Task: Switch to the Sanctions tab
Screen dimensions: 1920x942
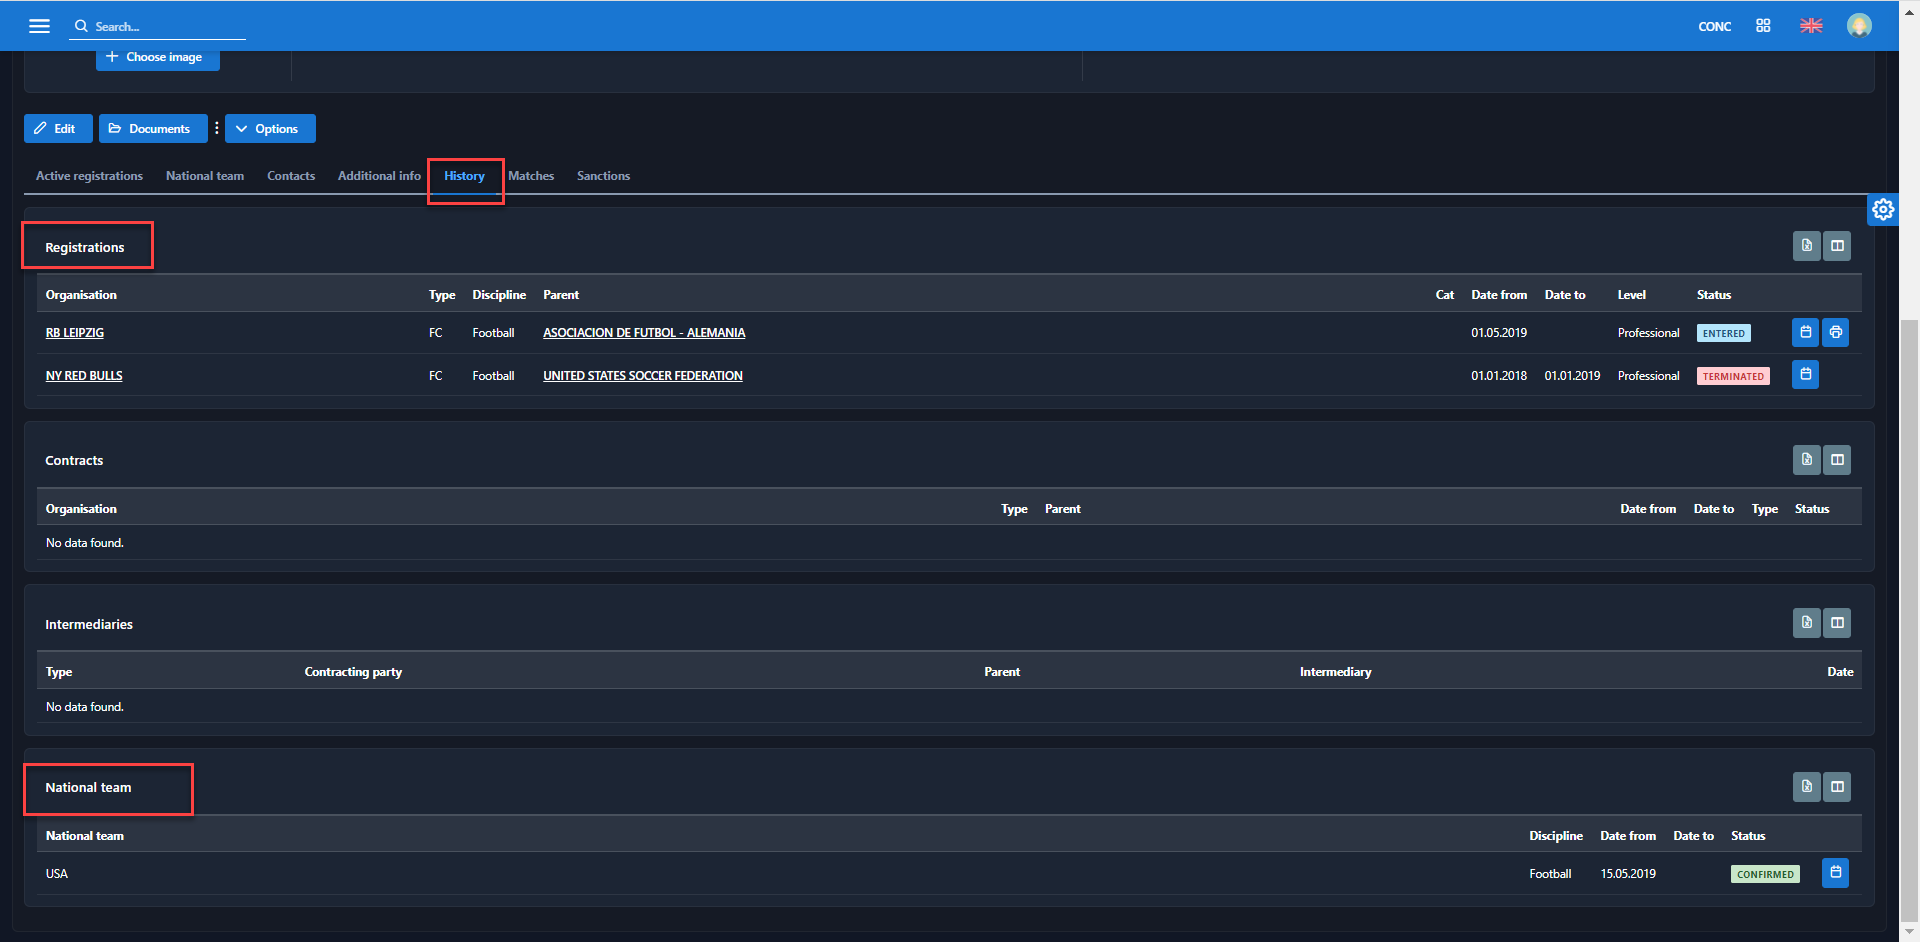Action: point(603,176)
